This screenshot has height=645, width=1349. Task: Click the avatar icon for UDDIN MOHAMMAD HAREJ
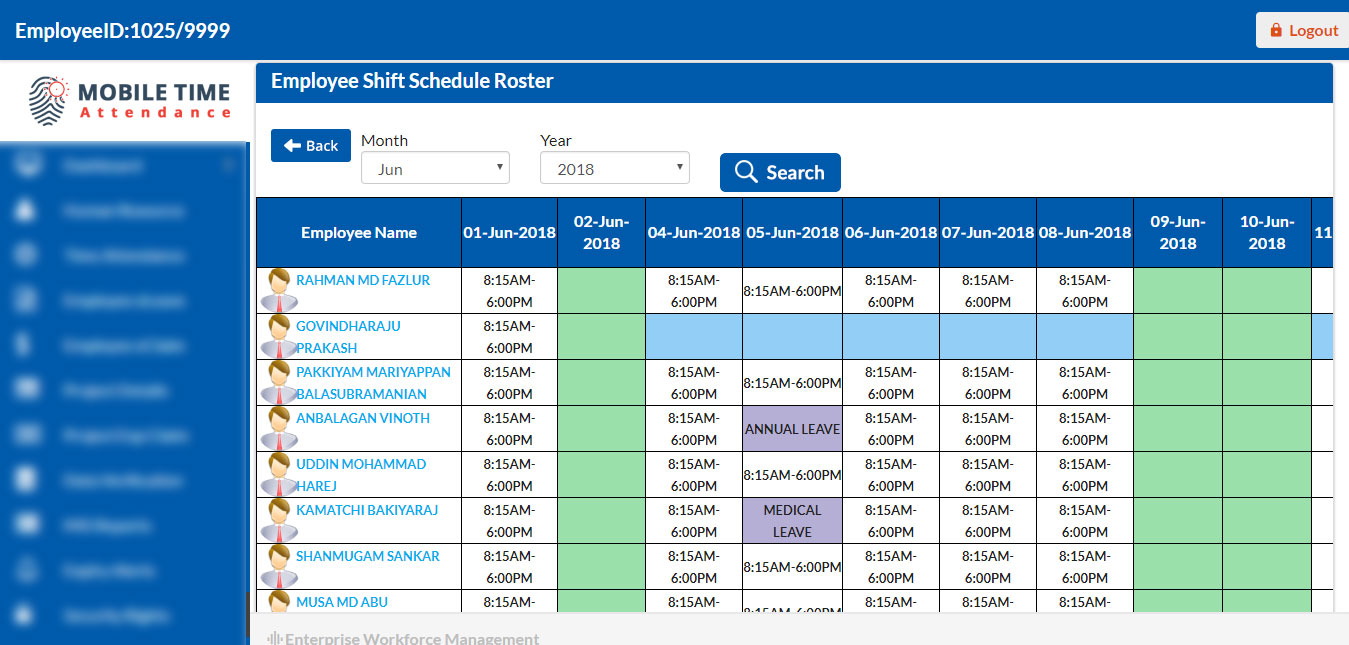point(278,474)
